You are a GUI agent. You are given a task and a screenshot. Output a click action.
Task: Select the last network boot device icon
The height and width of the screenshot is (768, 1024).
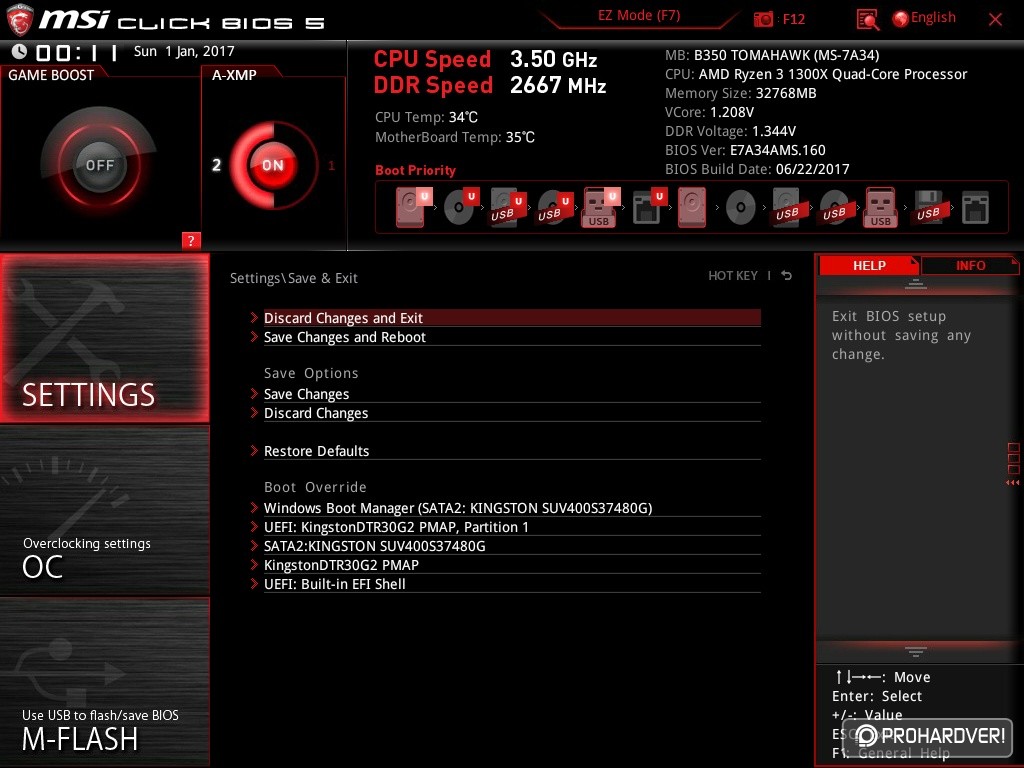(975, 208)
